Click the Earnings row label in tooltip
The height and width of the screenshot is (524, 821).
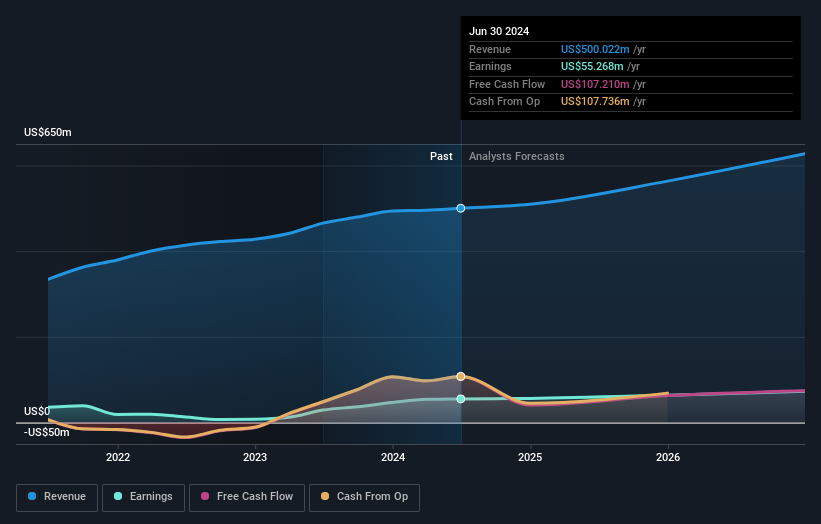click(x=490, y=66)
